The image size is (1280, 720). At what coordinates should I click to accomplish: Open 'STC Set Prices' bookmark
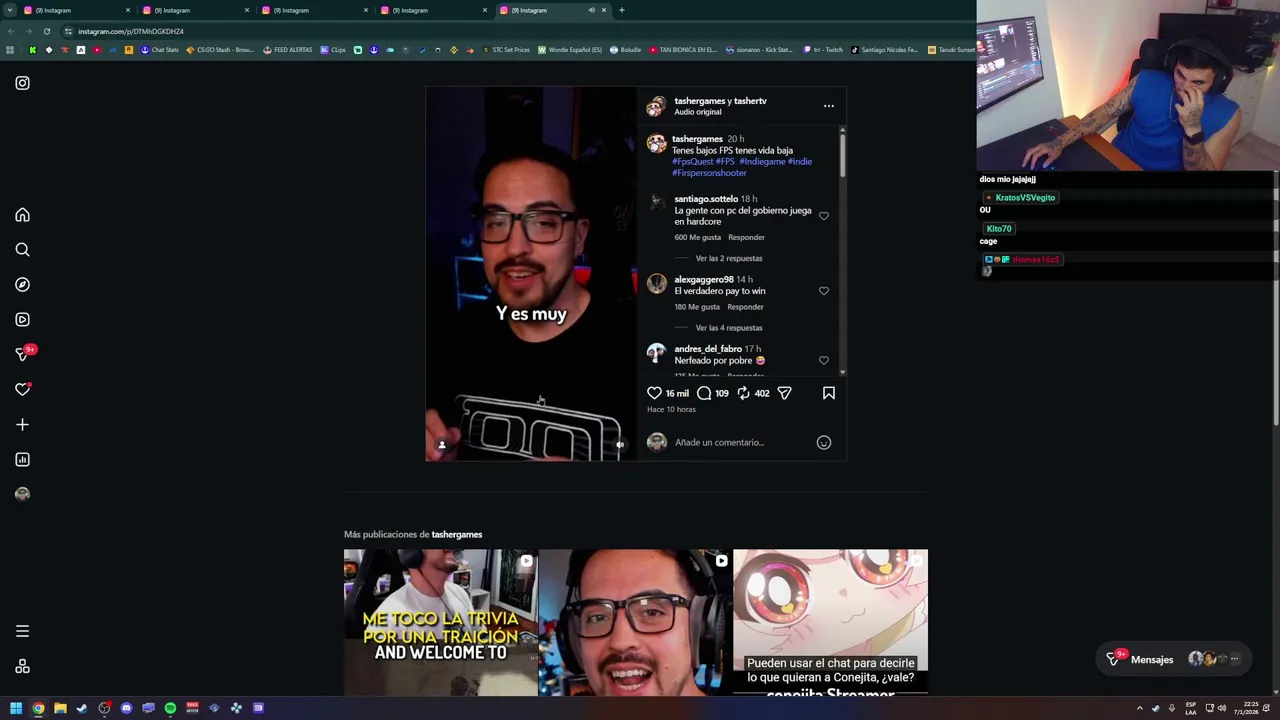tap(505, 50)
